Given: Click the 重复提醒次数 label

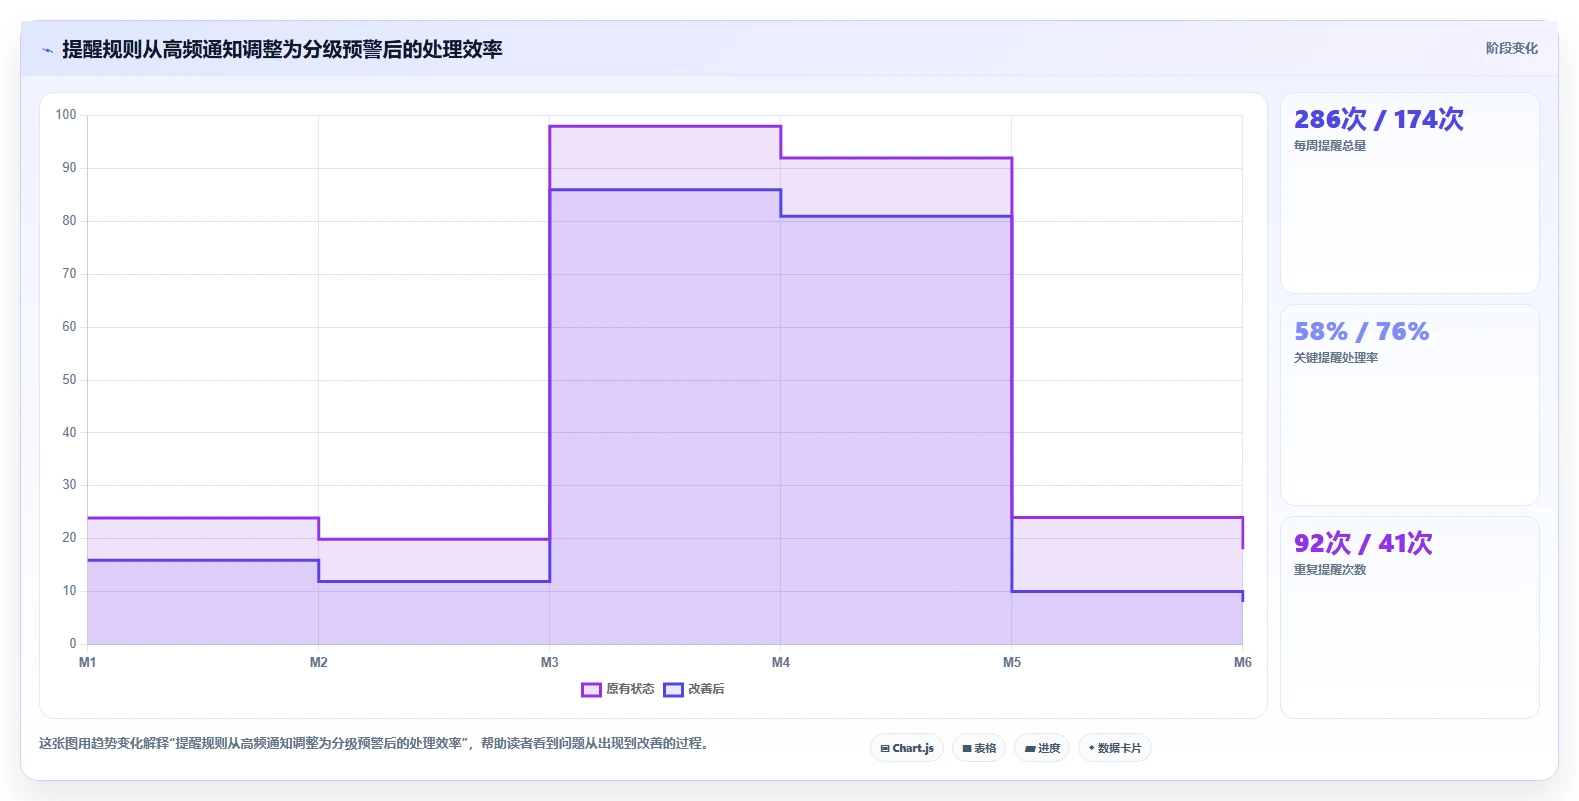Looking at the screenshot, I should coord(1330,570).
